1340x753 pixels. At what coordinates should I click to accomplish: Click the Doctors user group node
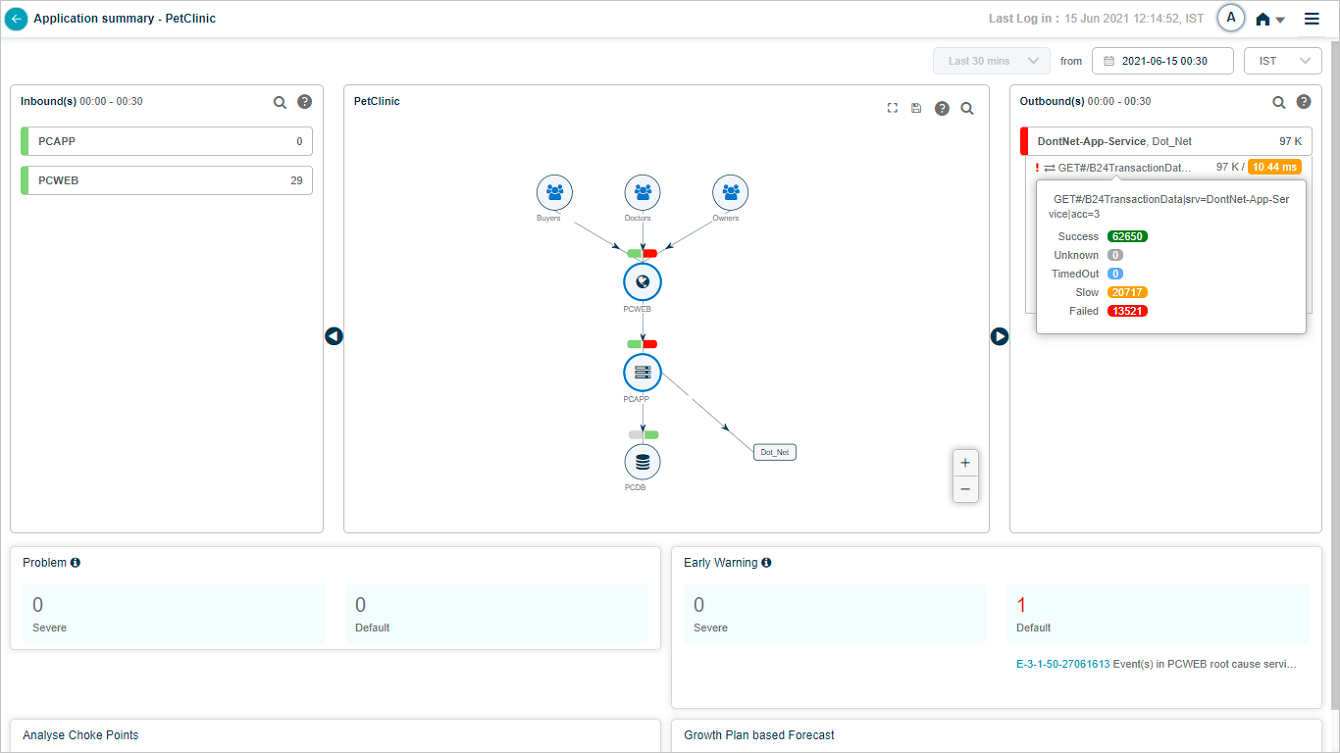pyautogui.click(x=642, y=192)
